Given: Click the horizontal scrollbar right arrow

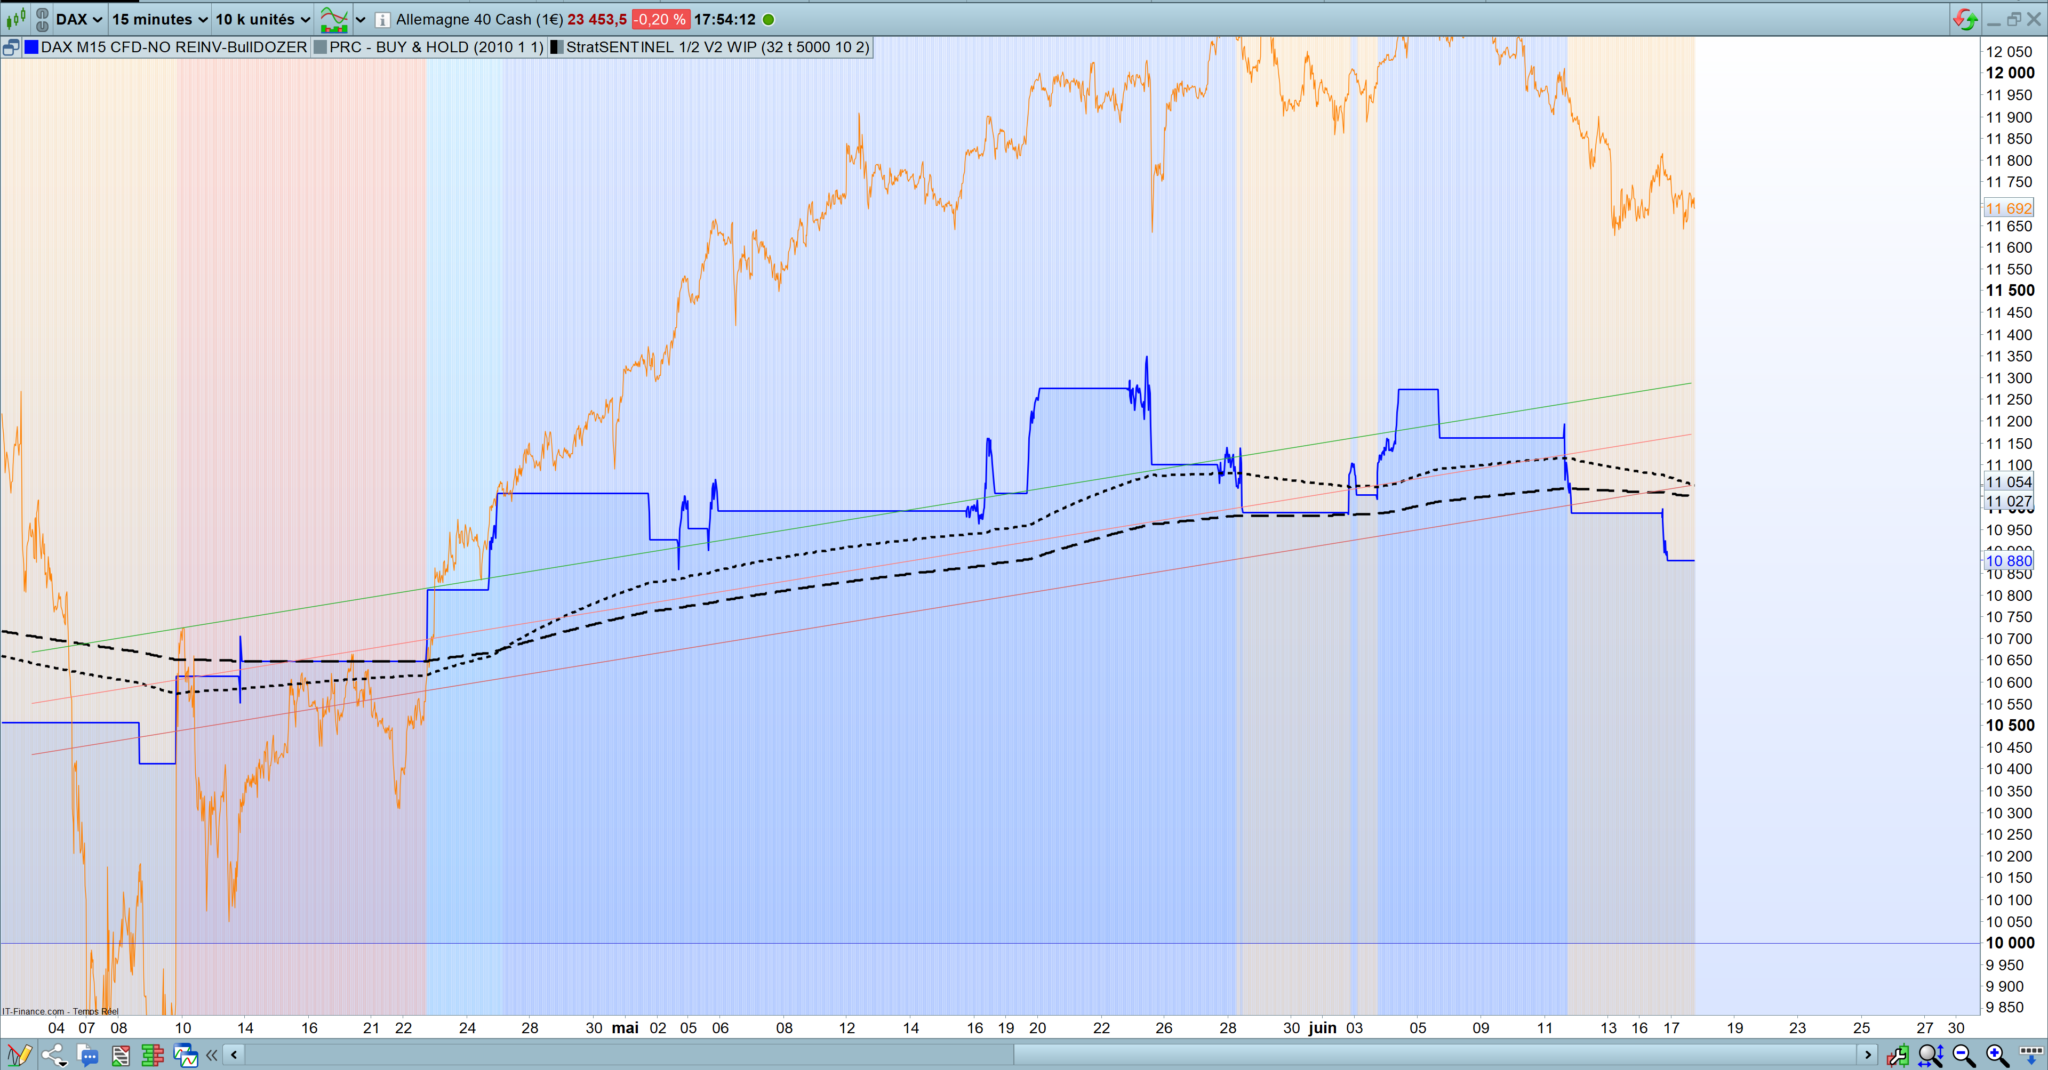Looking at the screenshot, I should click(1867, 1055).
